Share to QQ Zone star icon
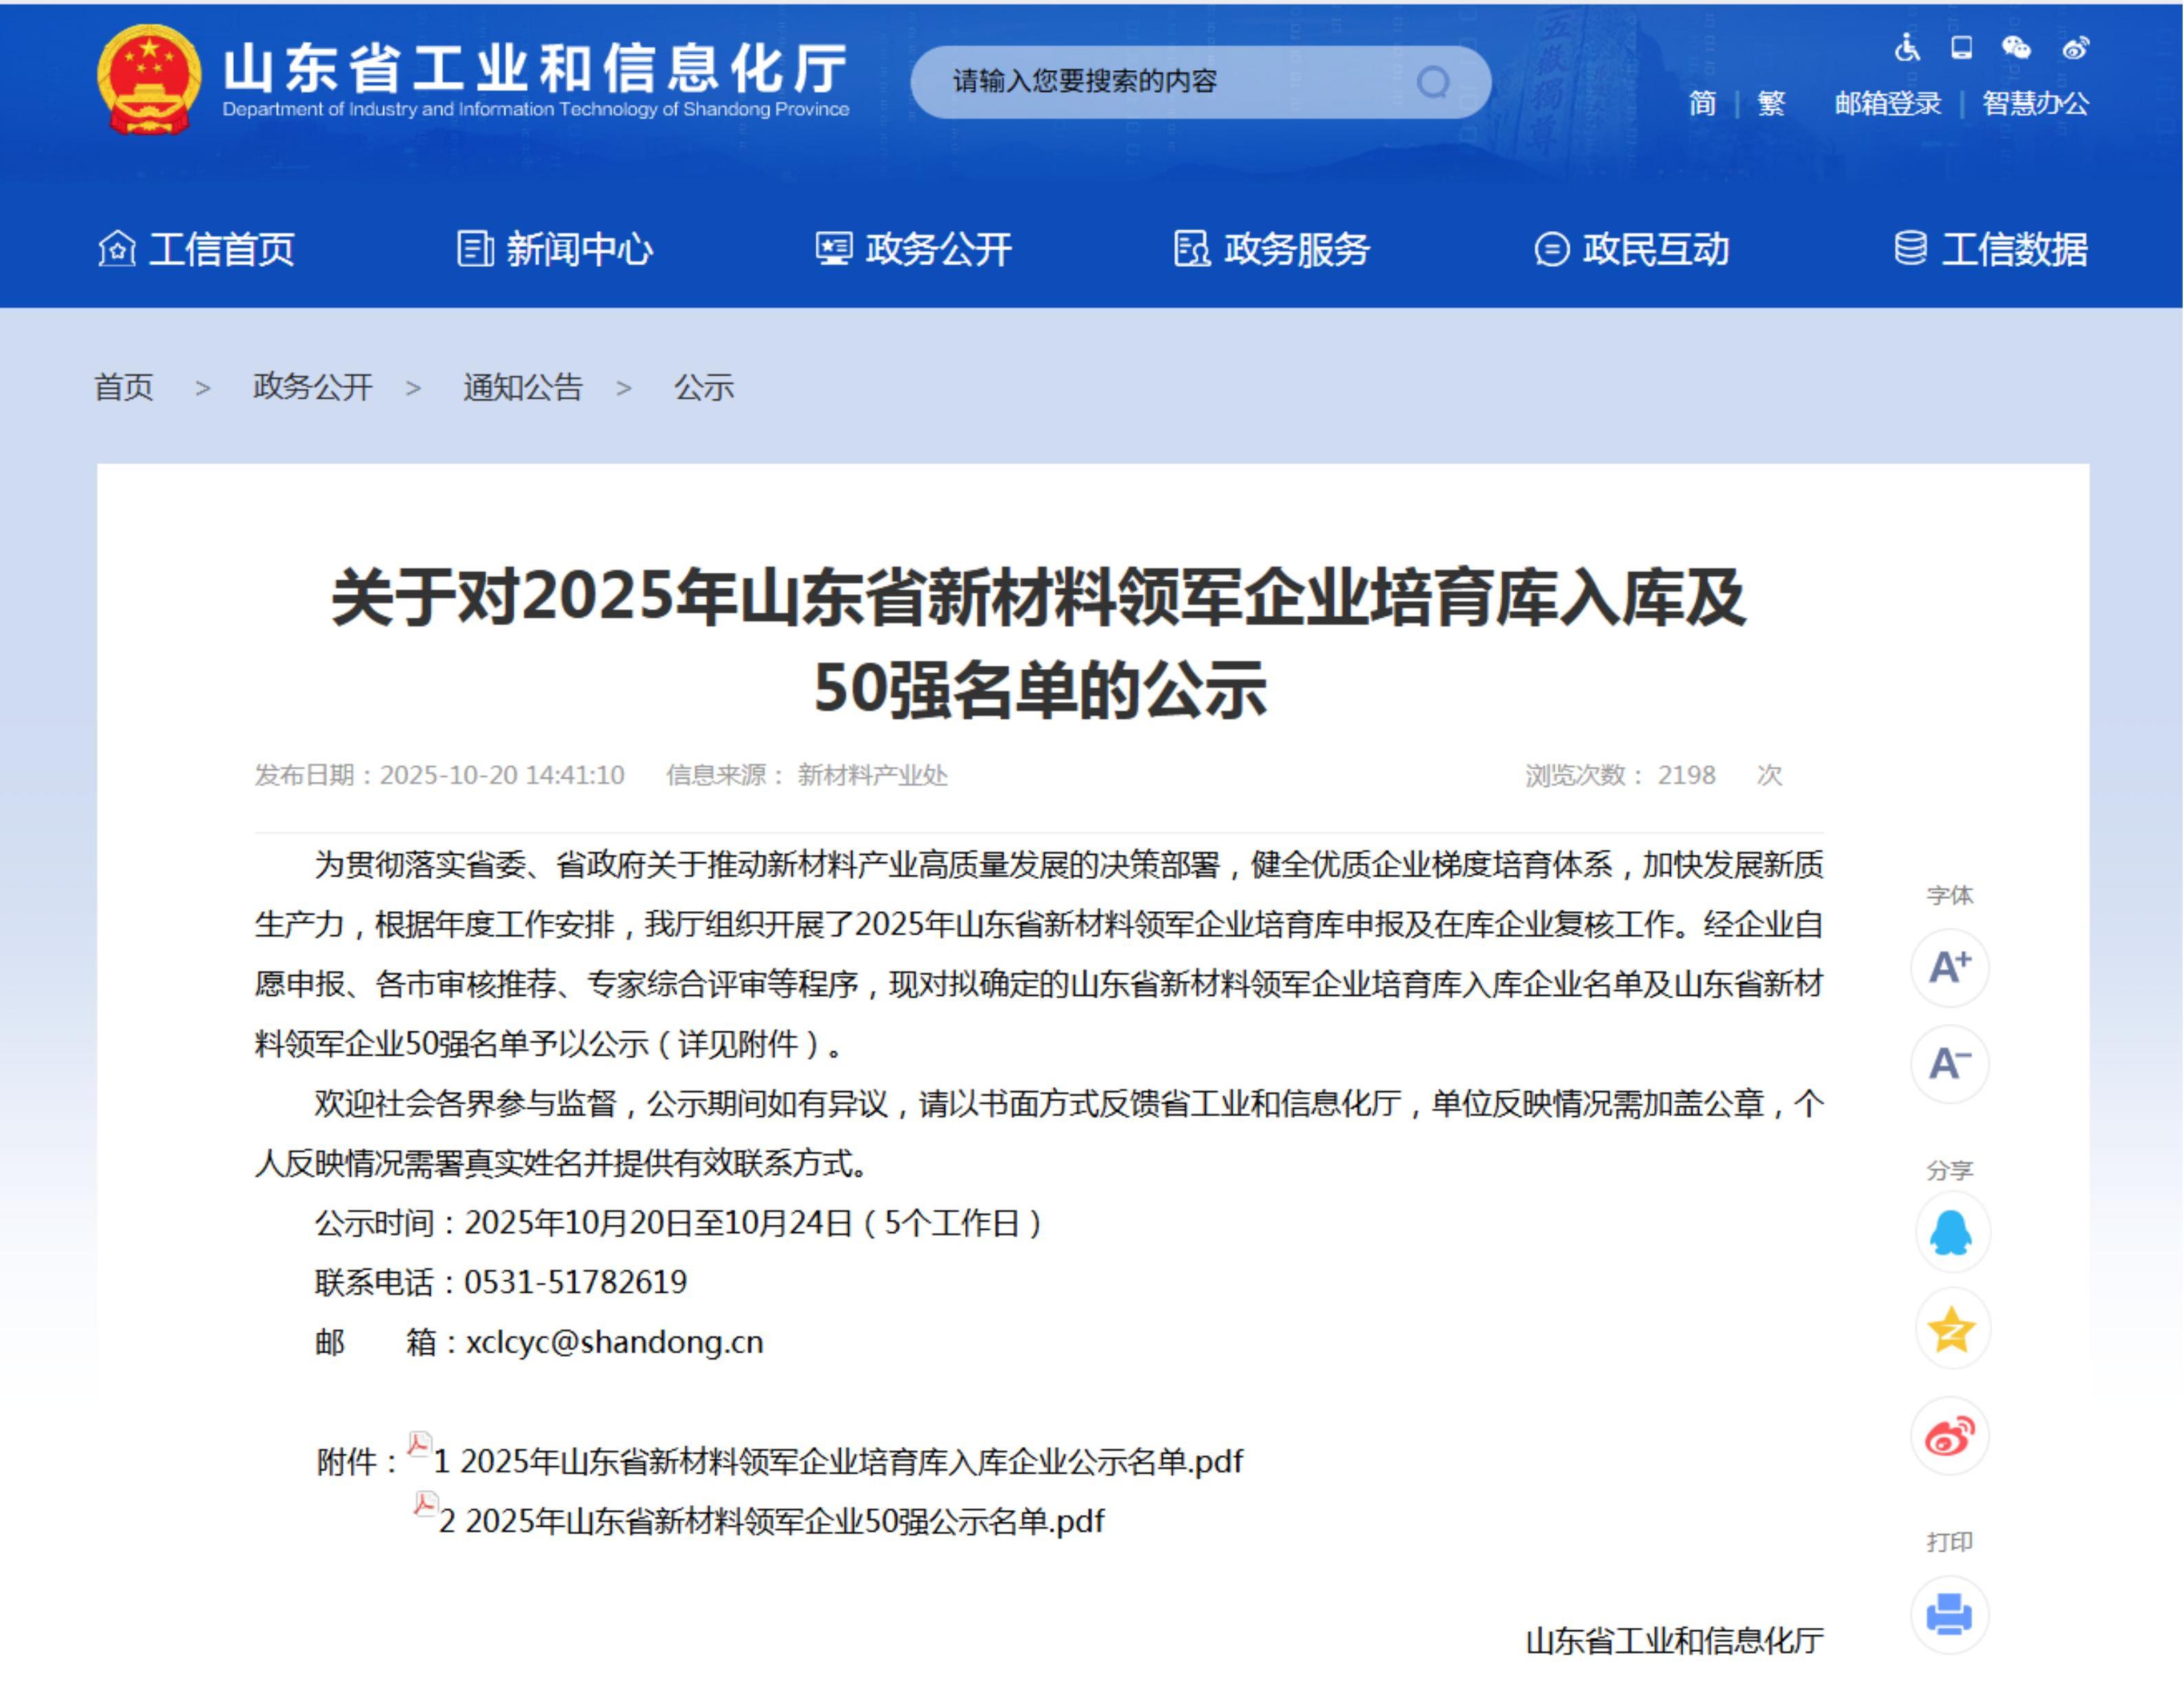Screen dimensions: 2184x1702 click(x=1951, y=1329)
